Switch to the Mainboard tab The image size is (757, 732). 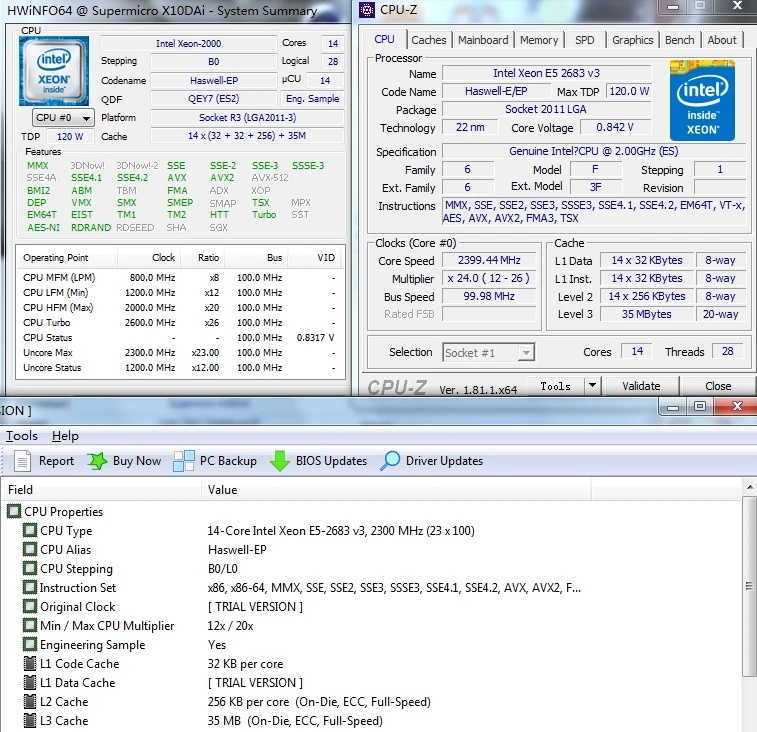(x=483, y=40)
